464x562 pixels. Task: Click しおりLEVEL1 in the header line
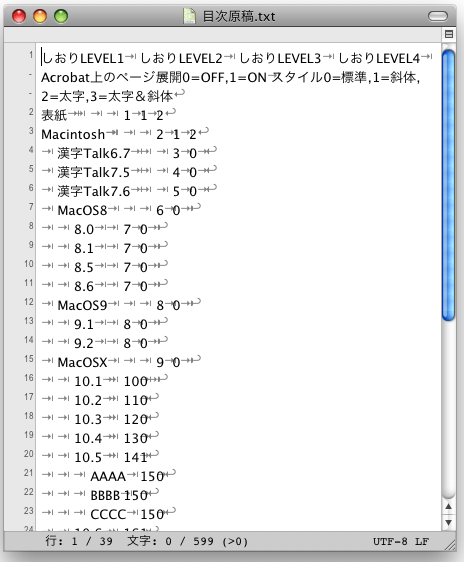click(83, 58)
